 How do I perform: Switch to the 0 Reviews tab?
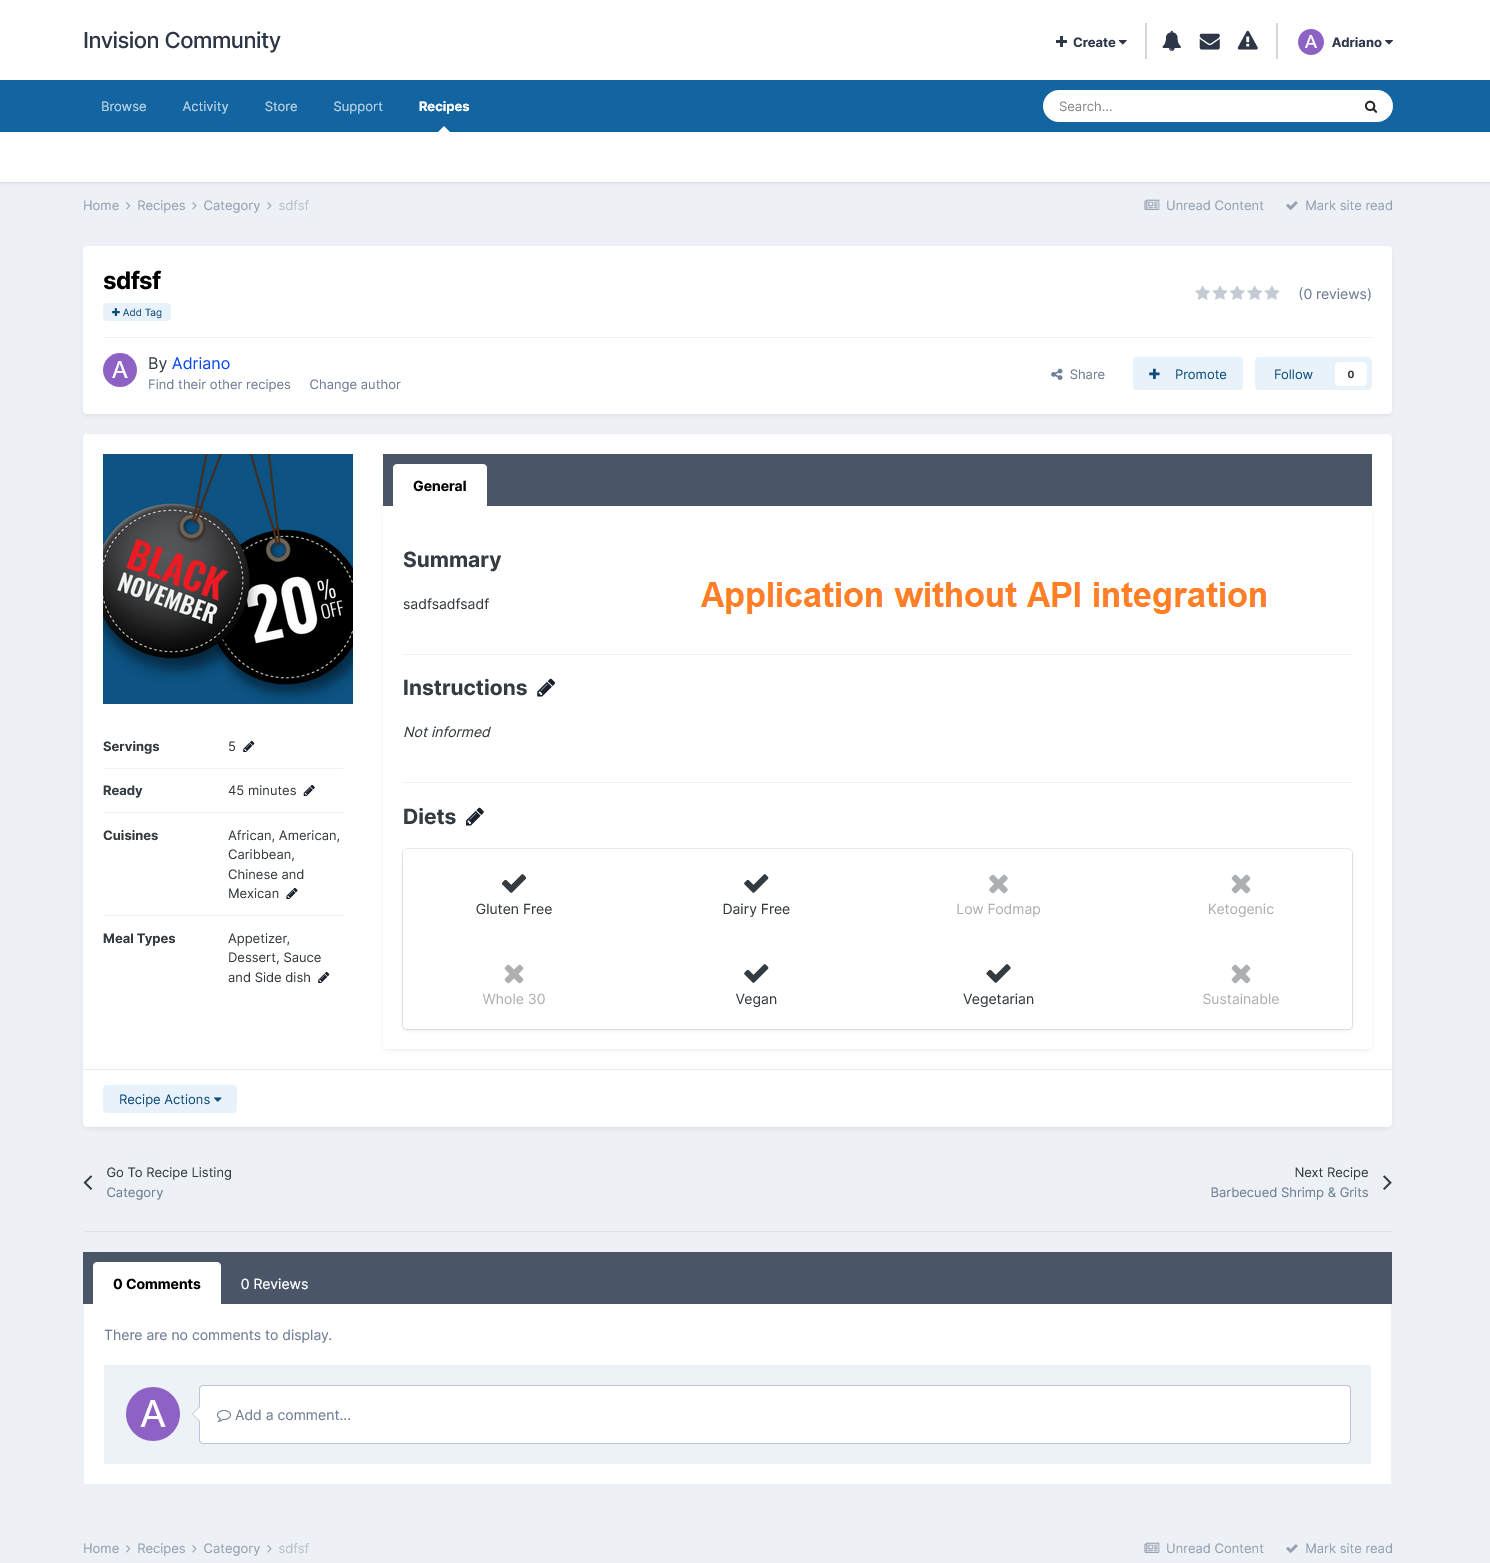pos(274,1284)
